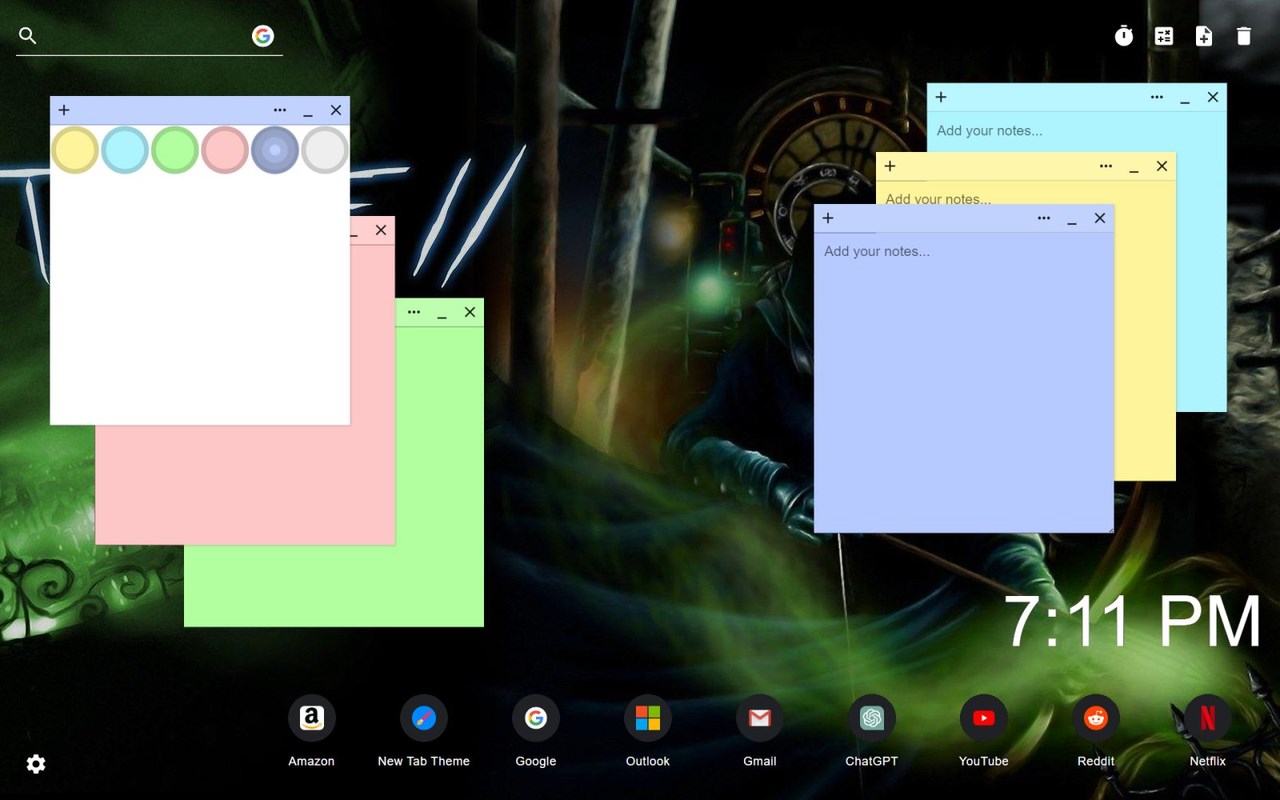Open the three-dot options on the cyan note
The height and width of the screenshot is (800, 1280).
[x=1157, y=97]
